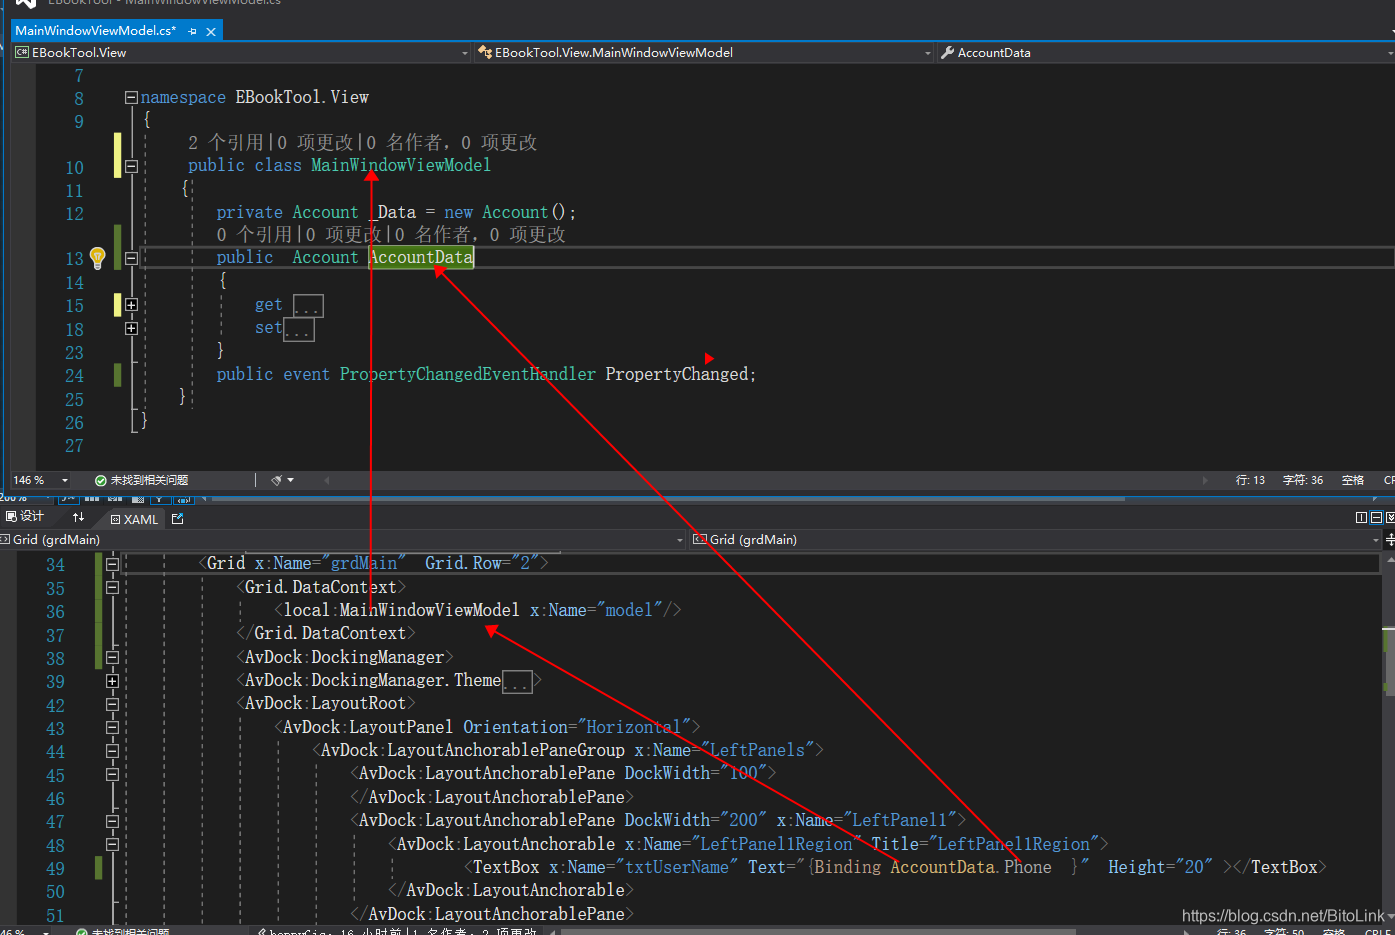Click the 行: 13 line indicator
The width and height of the screenshot is (1395, 935).
(1250, 481)
